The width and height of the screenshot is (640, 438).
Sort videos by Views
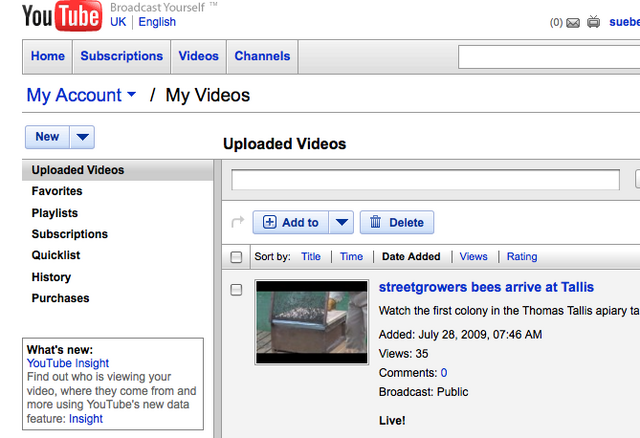click(x=473, y=257)
